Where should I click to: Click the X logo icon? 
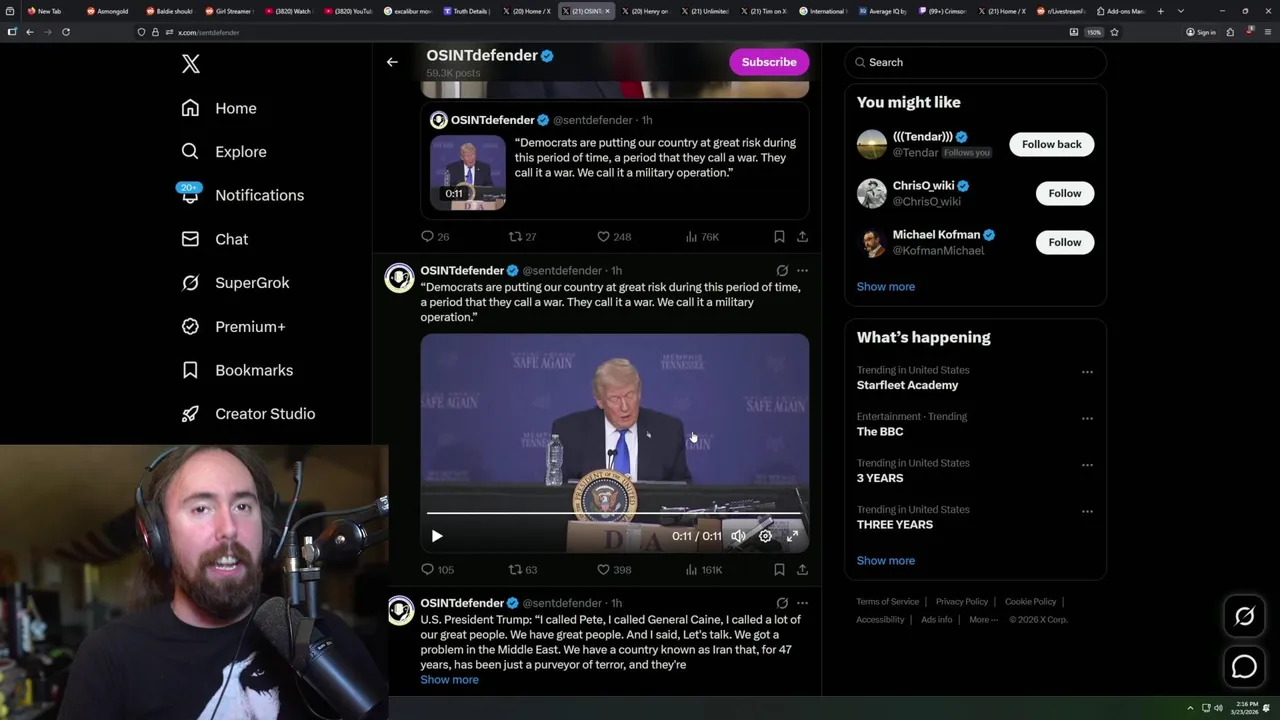(191, 64)
